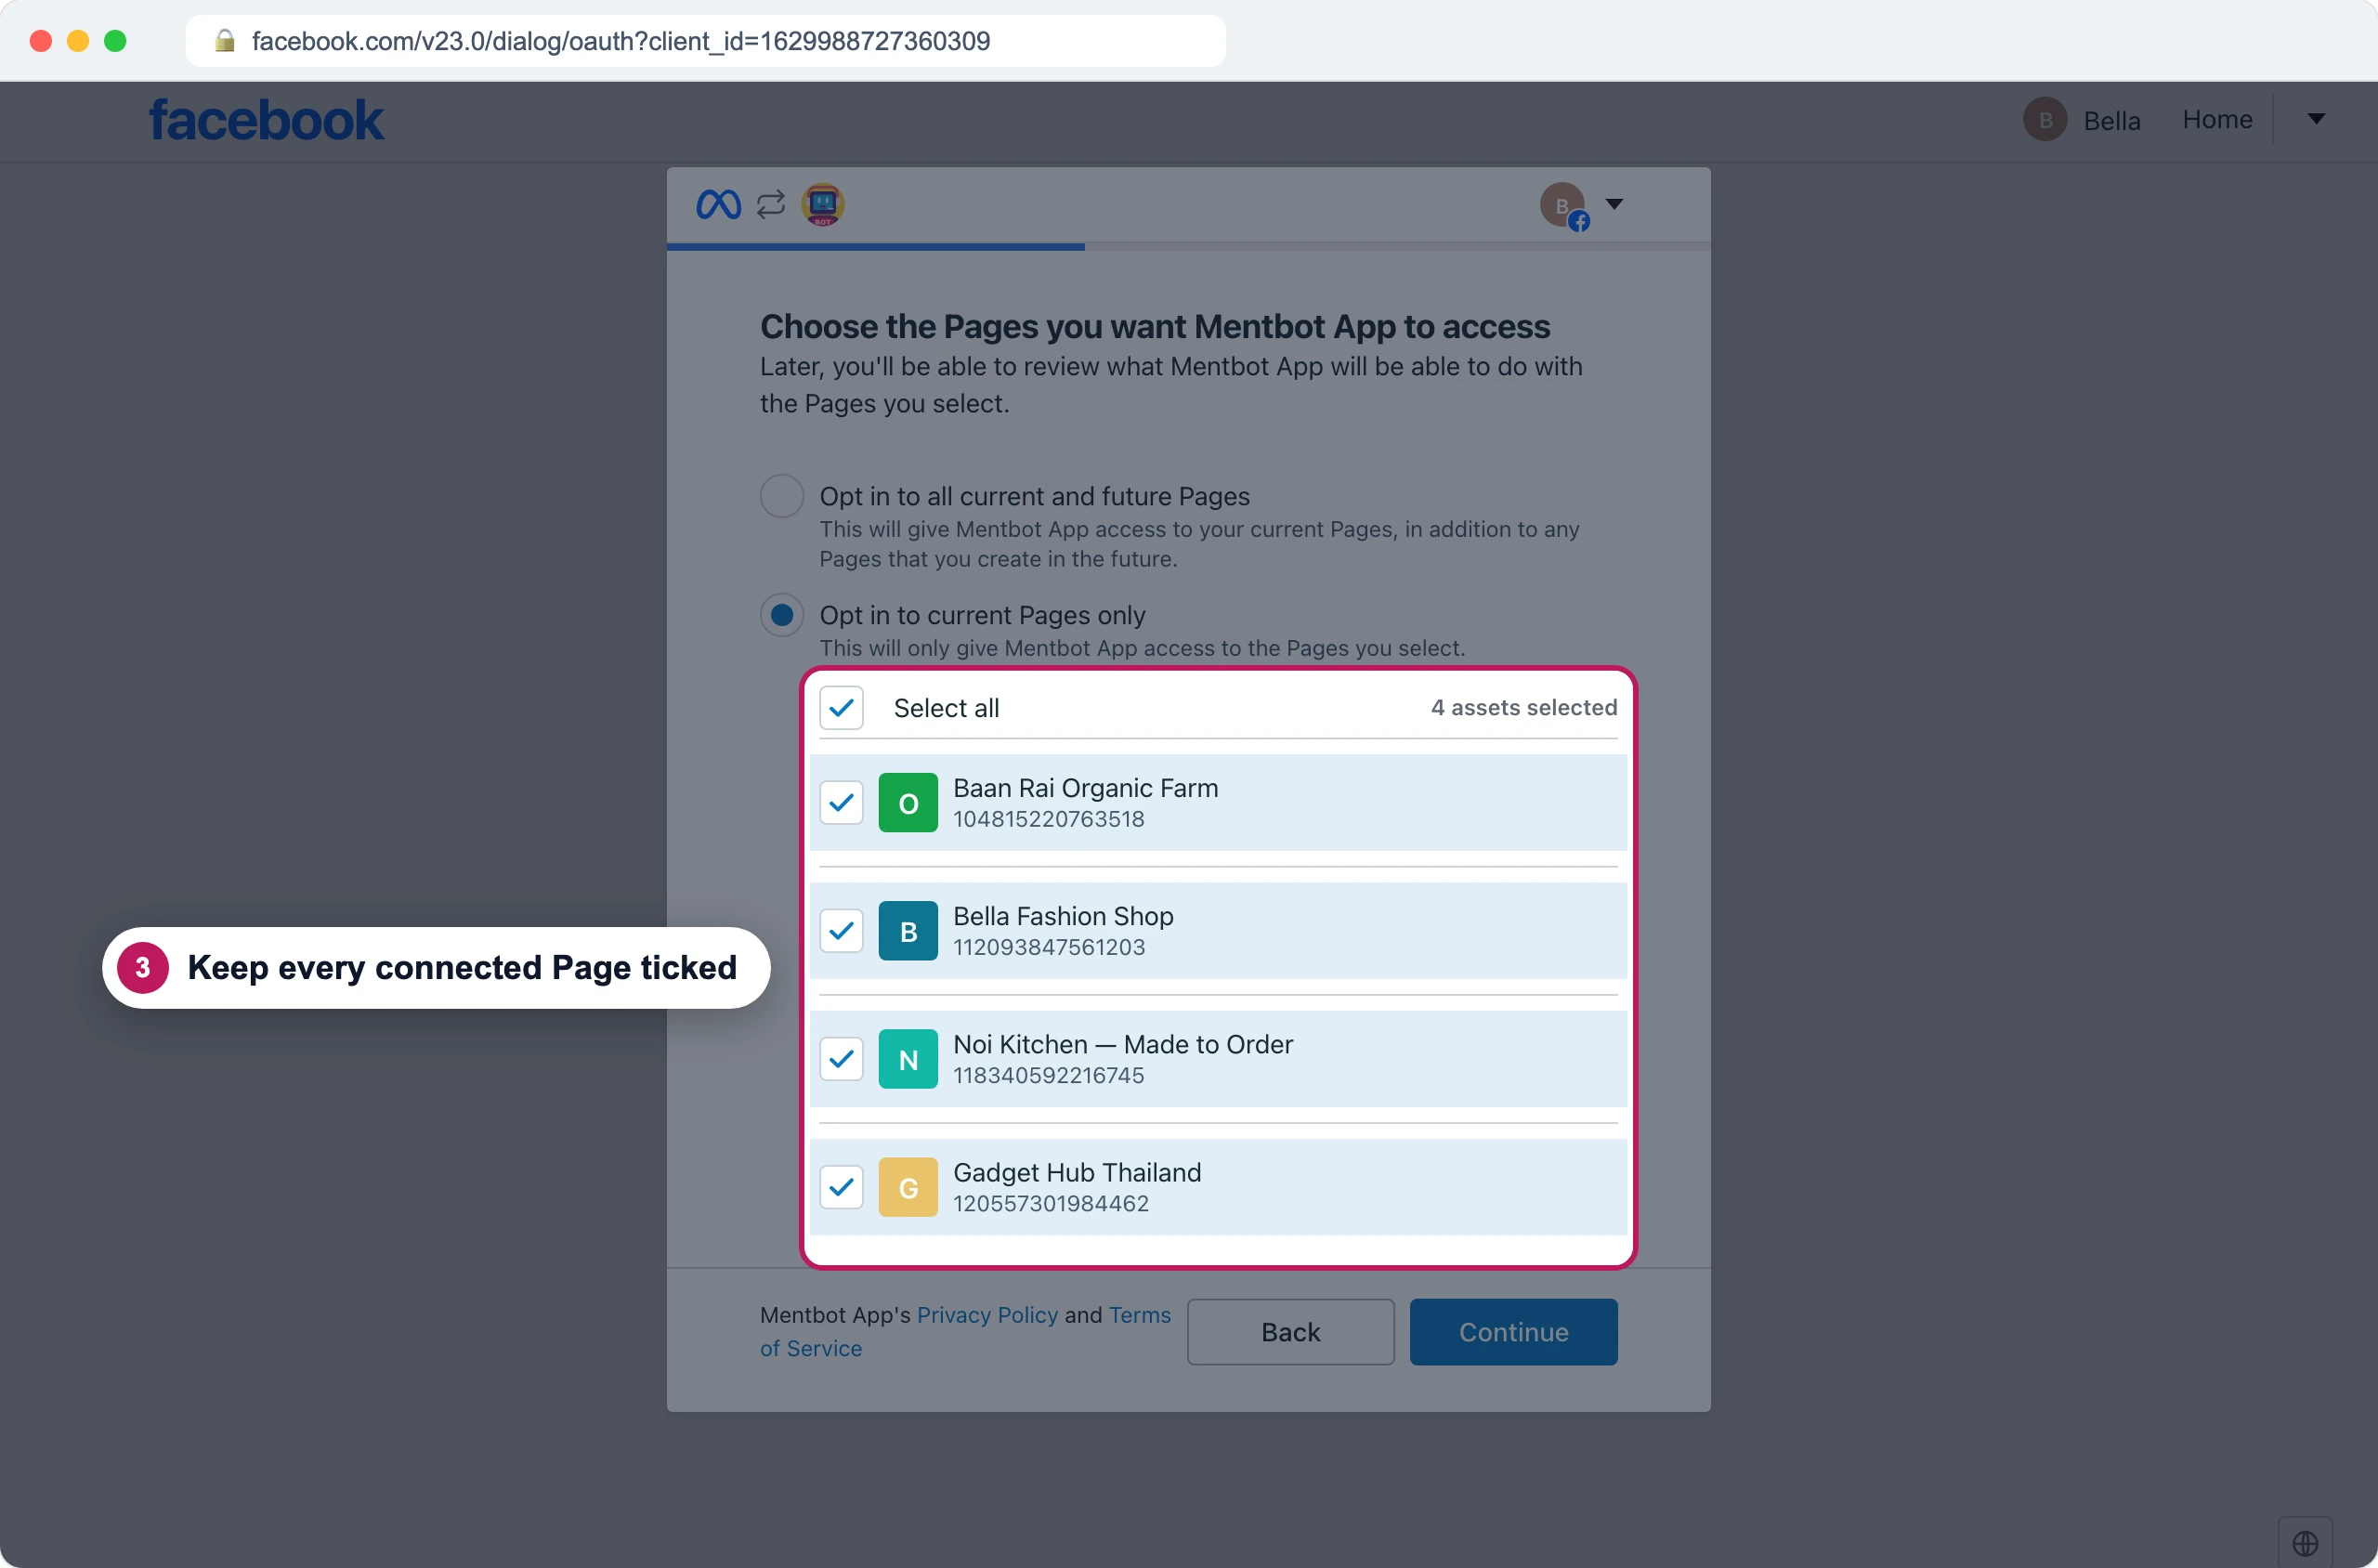Click the dialog profile avatar with Facebook badge
Image resolution: width=2378 pixels, height=1568 pixels.
pos(1564,205)
